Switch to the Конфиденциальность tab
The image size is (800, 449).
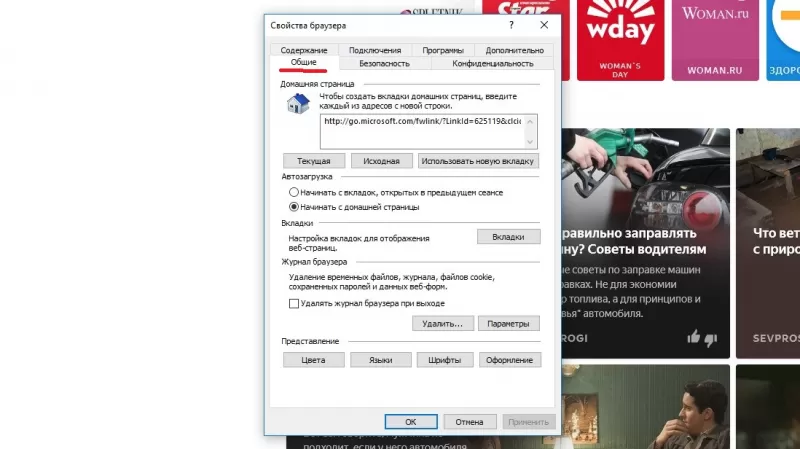(492, 63)
